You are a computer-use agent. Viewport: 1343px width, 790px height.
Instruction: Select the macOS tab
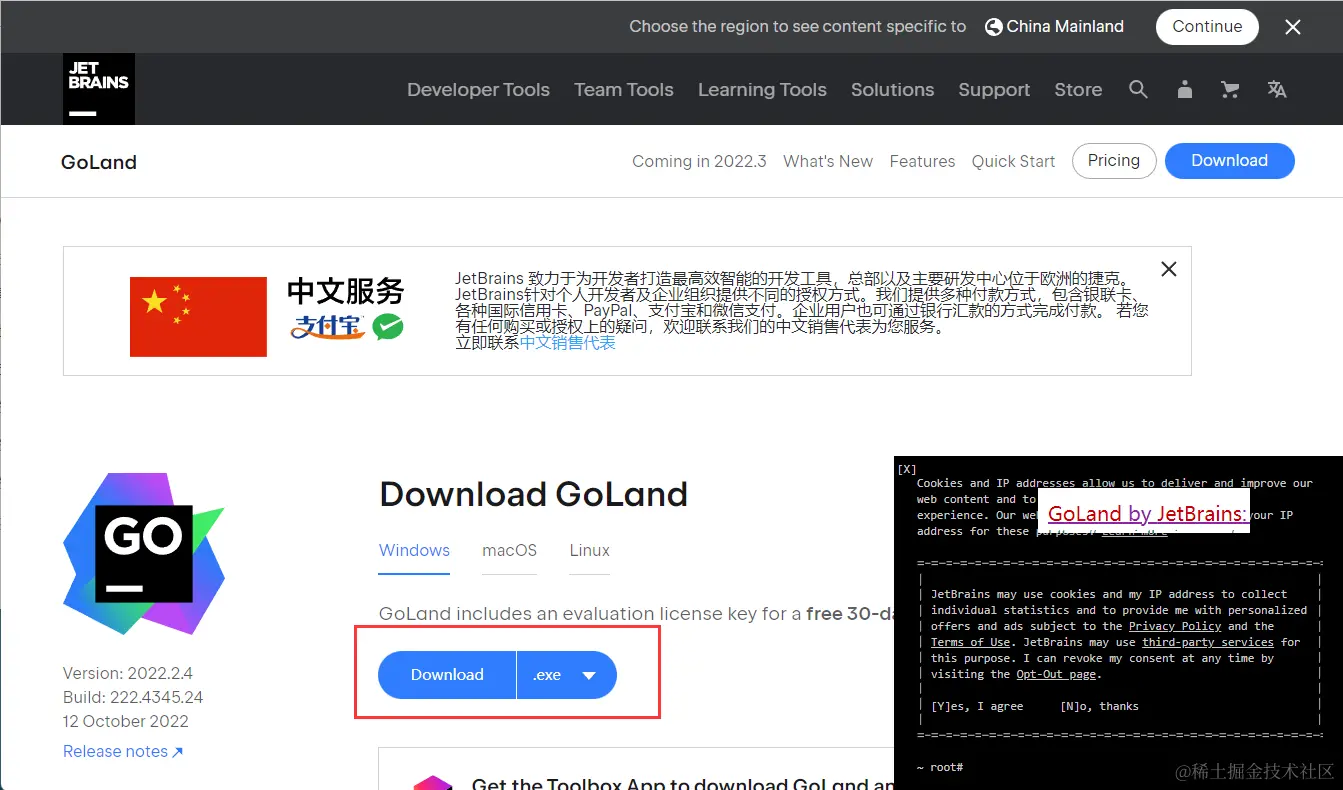tap(510, 551)
